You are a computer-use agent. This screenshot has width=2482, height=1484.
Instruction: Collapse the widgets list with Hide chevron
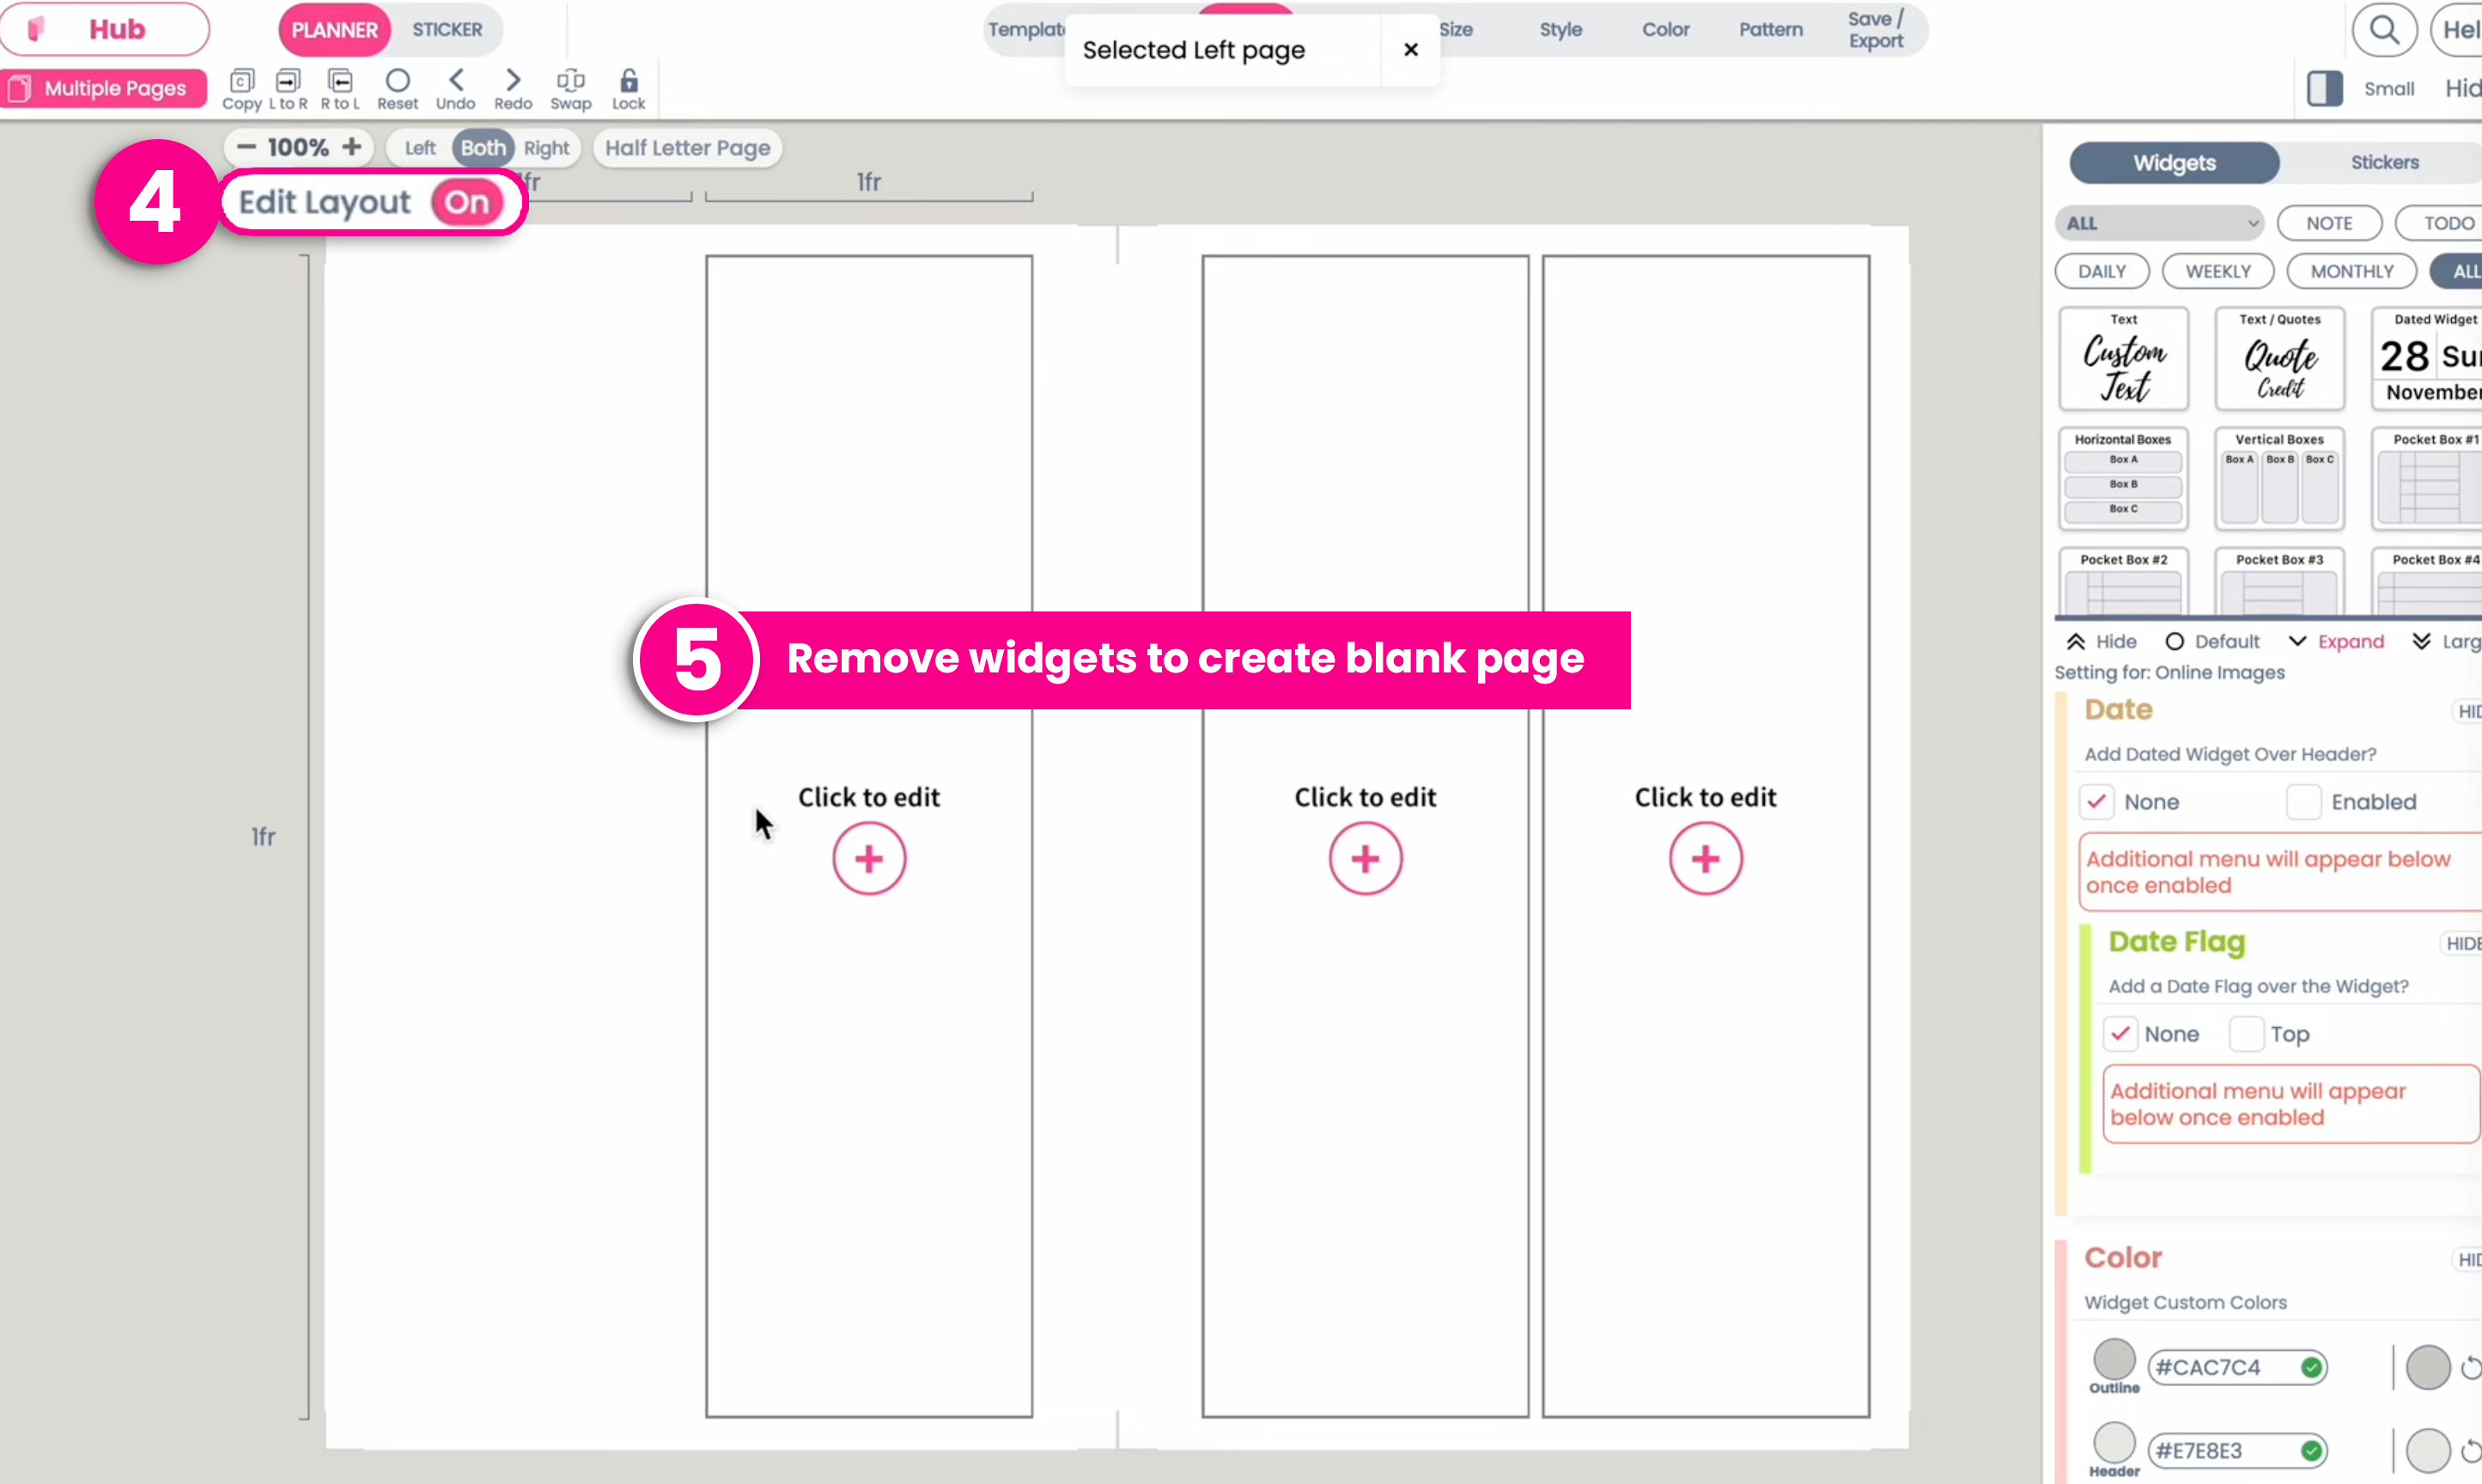tap(2100, 641)
